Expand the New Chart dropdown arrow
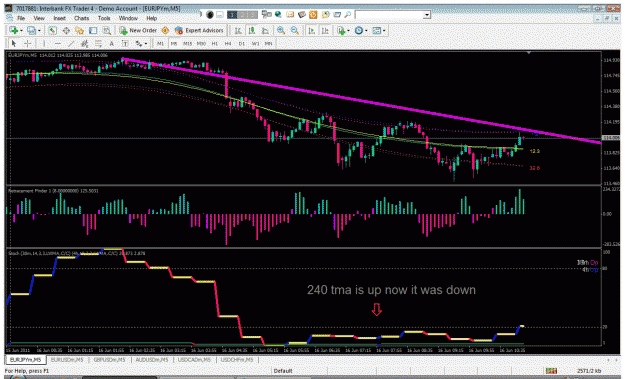This screenshot has width=625, height=379. point(21,31)
